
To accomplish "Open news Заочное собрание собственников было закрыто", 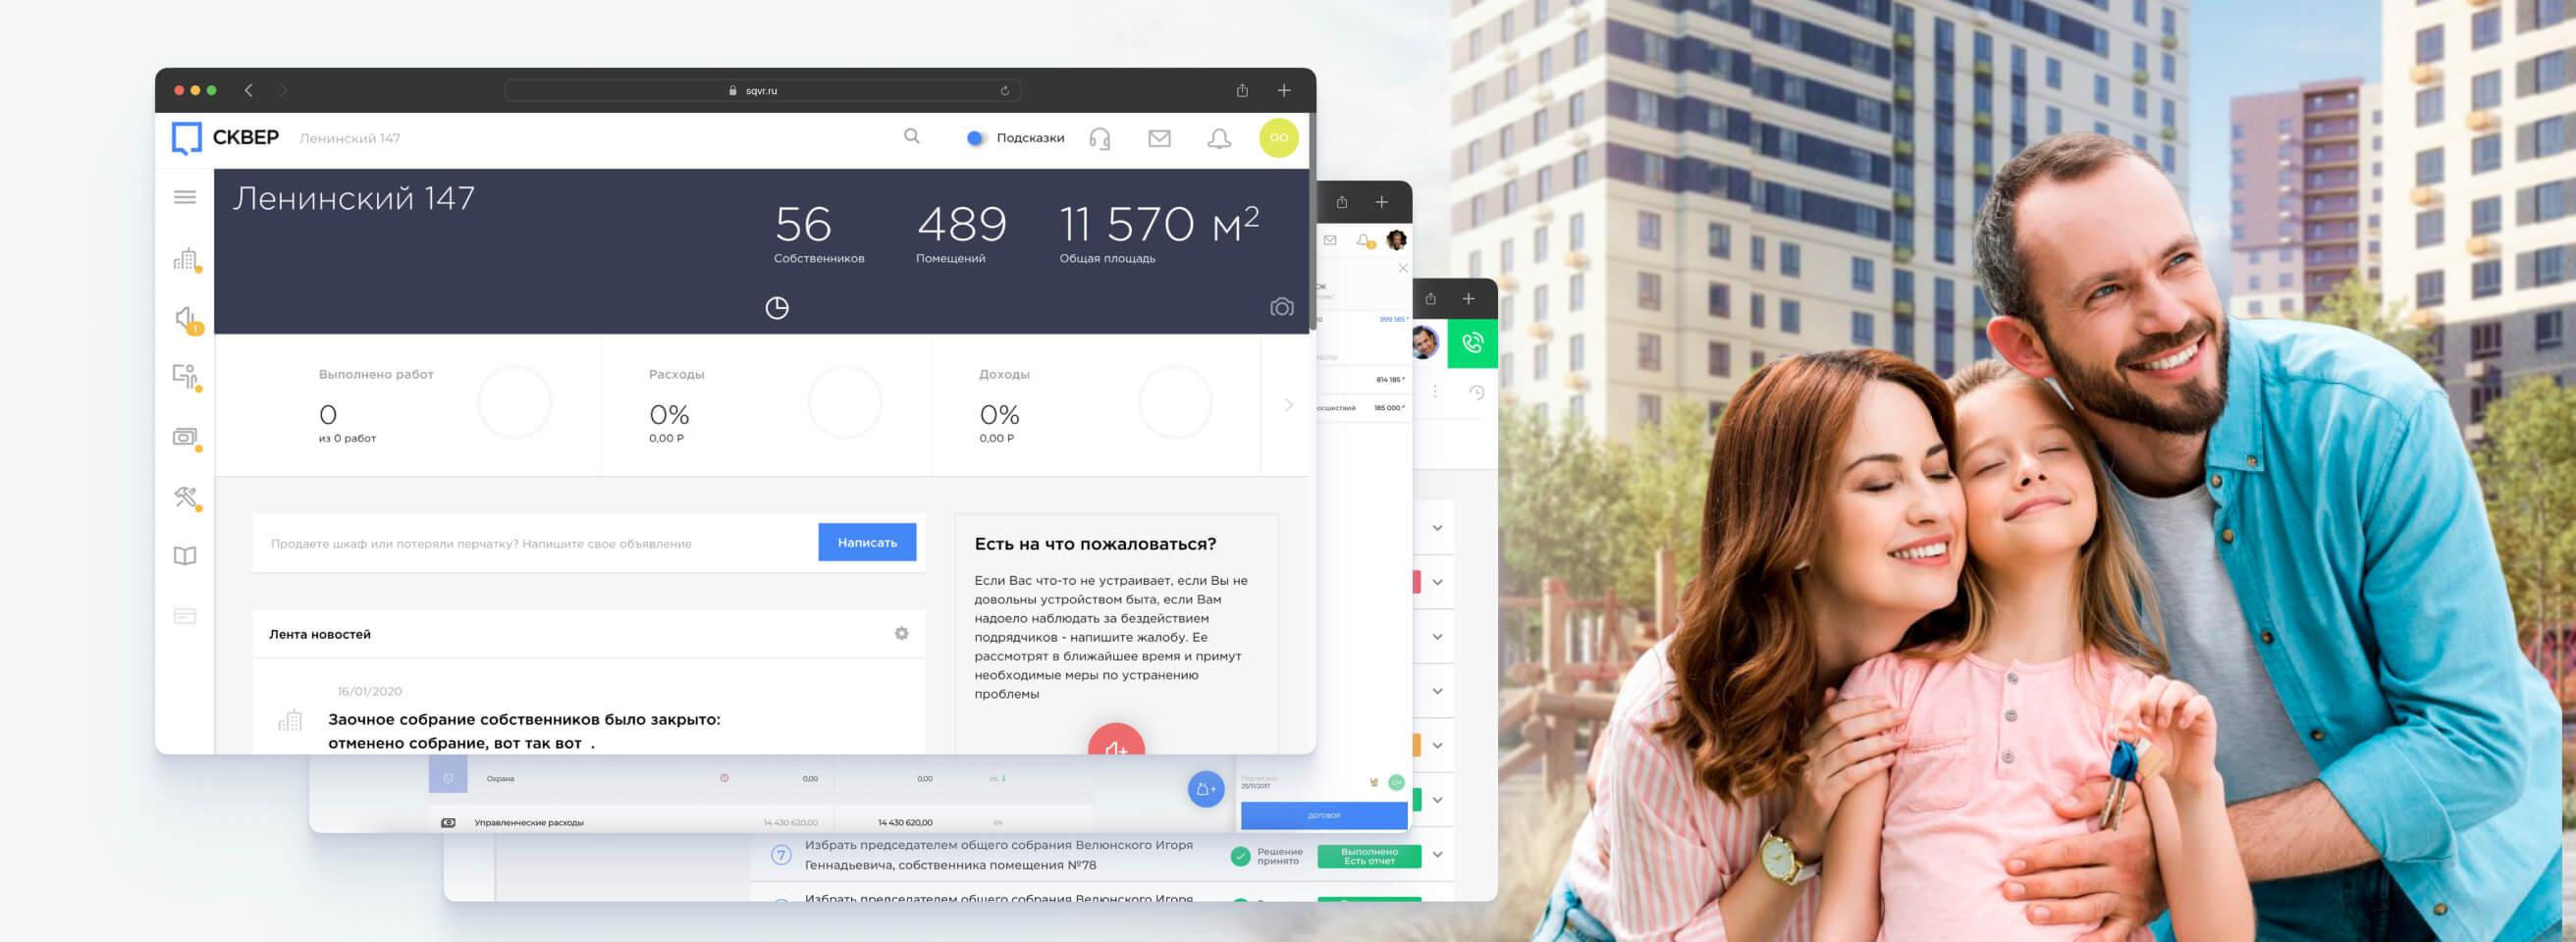I will tap(524, 731).
